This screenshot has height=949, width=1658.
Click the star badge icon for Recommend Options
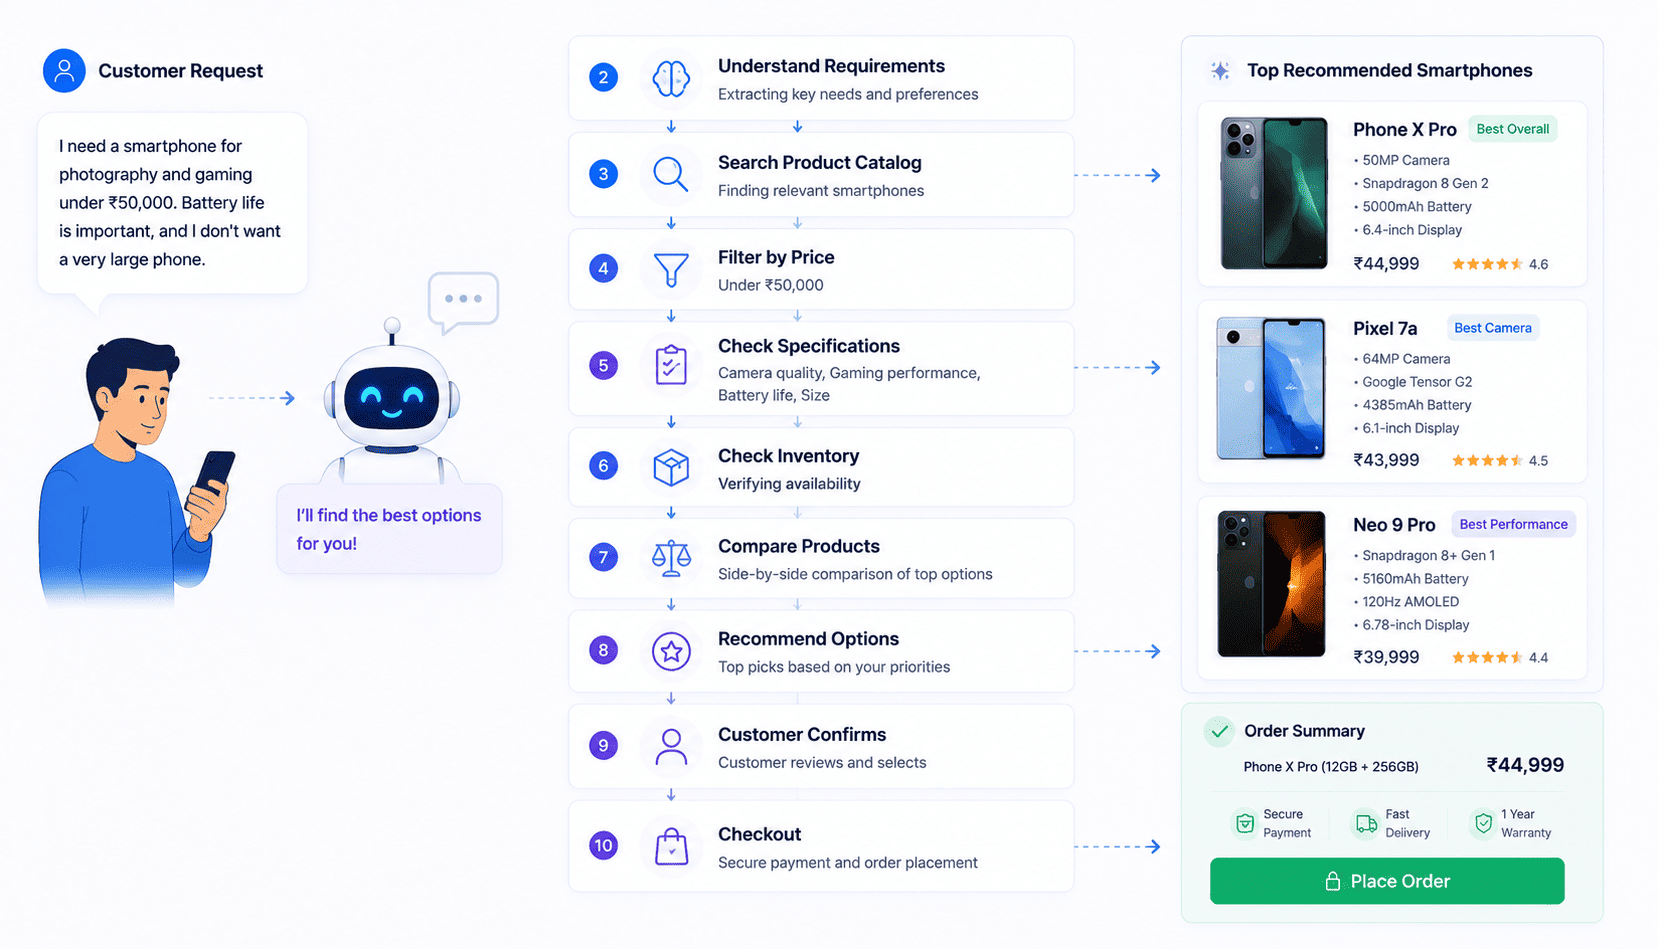[671, 651]
